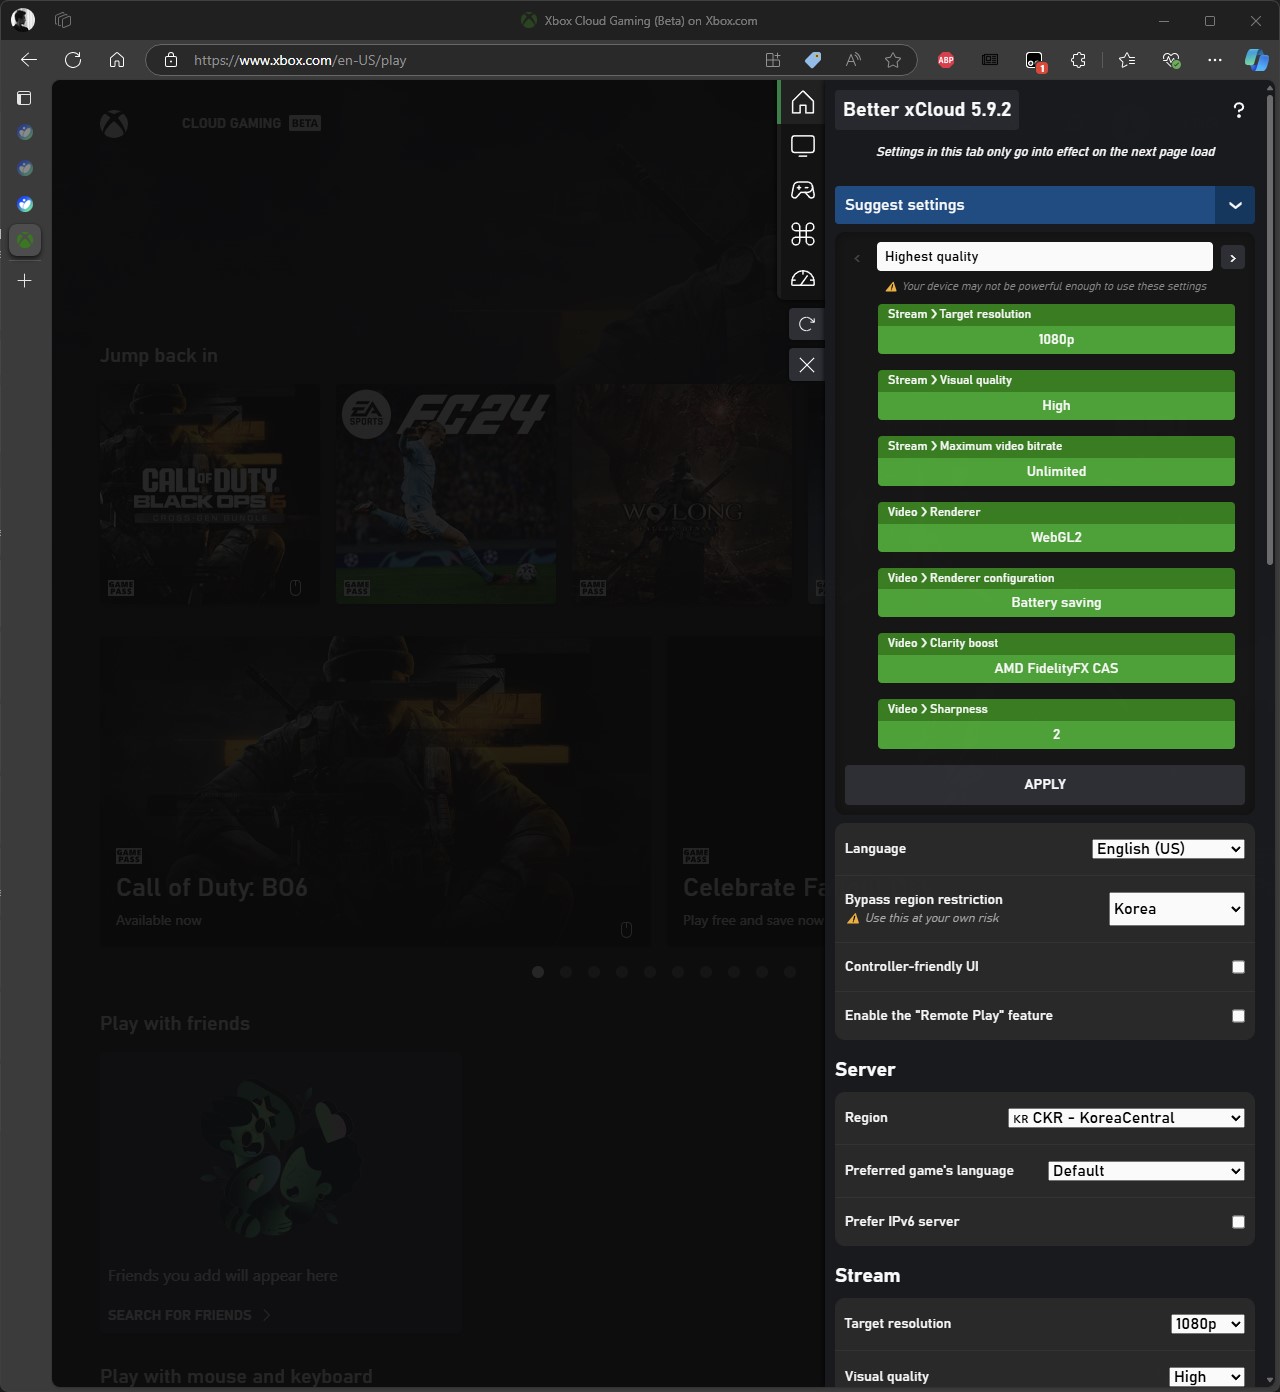Screen dimensions: 1280x1392
Task: Toggle vertical tabs pane icon
Action: pos(25,98)
